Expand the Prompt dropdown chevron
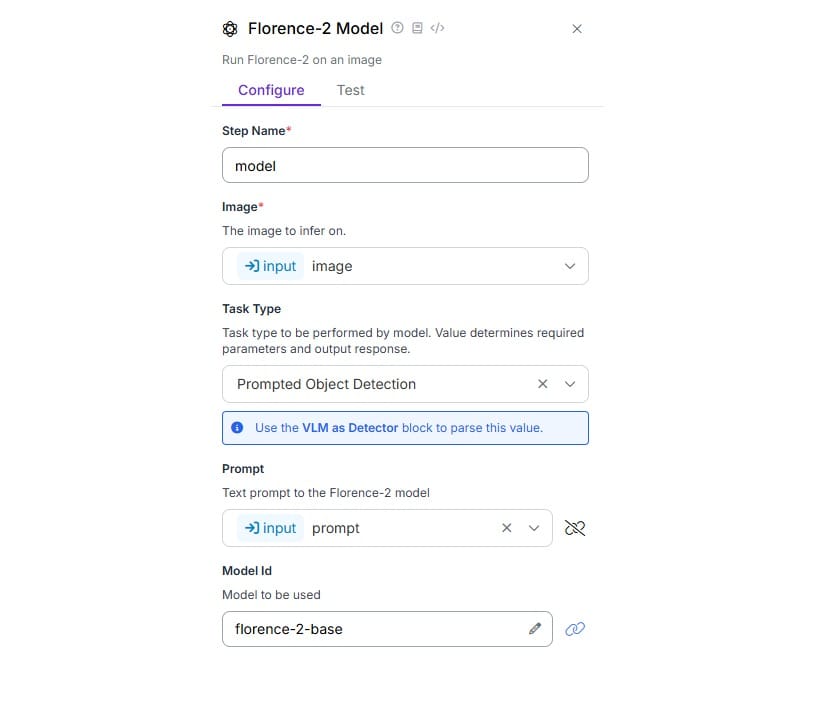Image resolution: width=826 pixels, height=723 pixels. [534, 528]
